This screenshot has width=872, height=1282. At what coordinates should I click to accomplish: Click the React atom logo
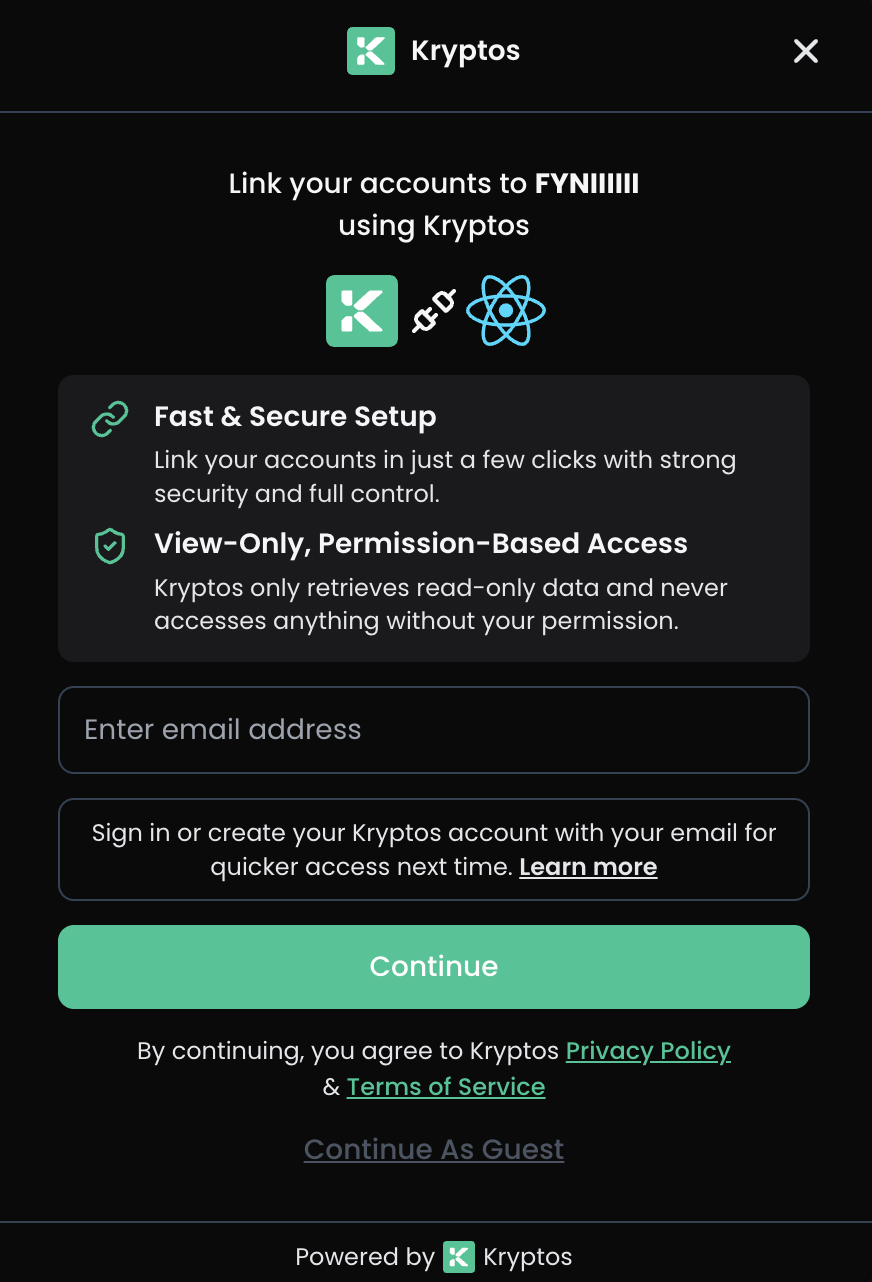[x=506, y=311]
